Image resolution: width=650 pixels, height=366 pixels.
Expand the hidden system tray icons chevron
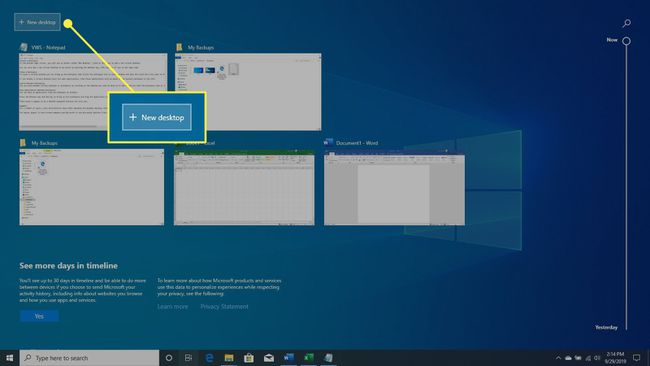click(x=558, y=358)
